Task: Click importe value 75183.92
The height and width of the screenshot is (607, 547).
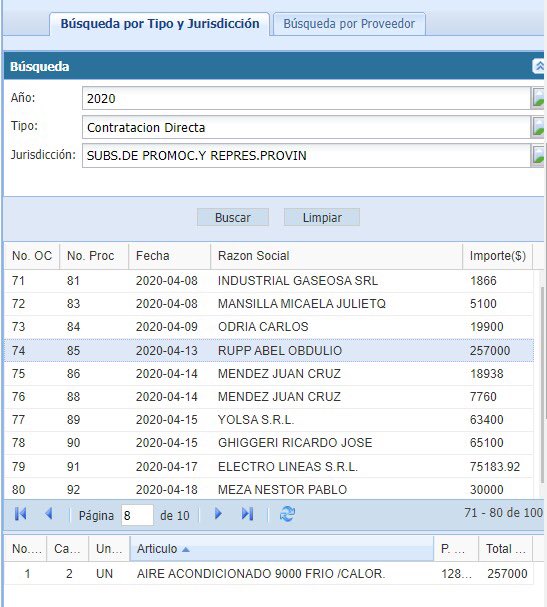Action: point(495,467)
